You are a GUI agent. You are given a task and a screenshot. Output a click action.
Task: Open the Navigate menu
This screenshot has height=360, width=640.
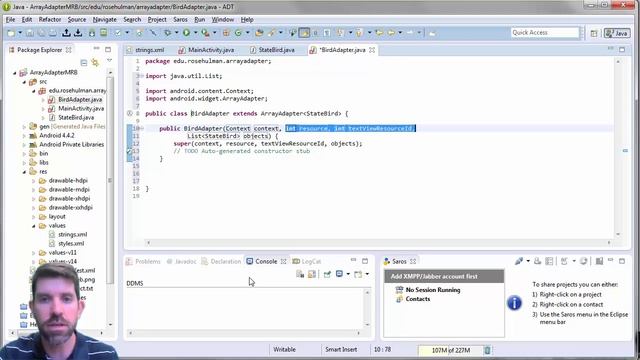click(x=104, y=20)
